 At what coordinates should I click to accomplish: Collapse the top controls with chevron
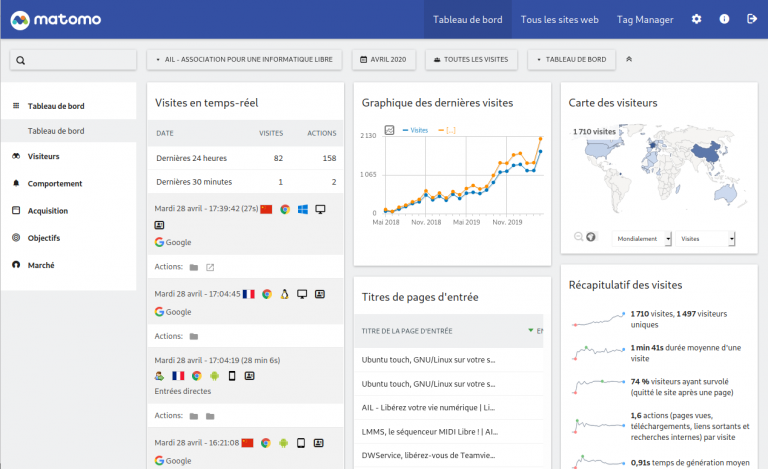tap(629, 60)
